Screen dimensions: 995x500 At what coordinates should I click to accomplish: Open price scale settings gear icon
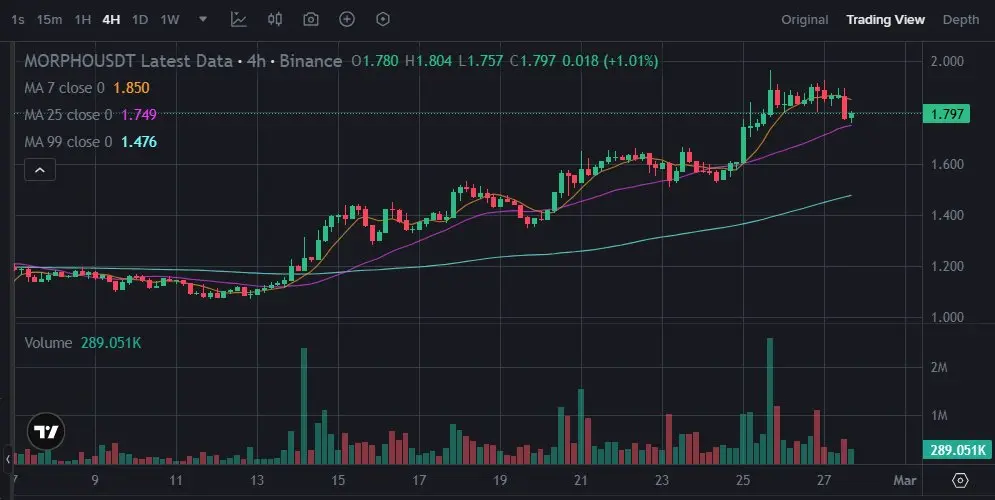click(960, 480)
